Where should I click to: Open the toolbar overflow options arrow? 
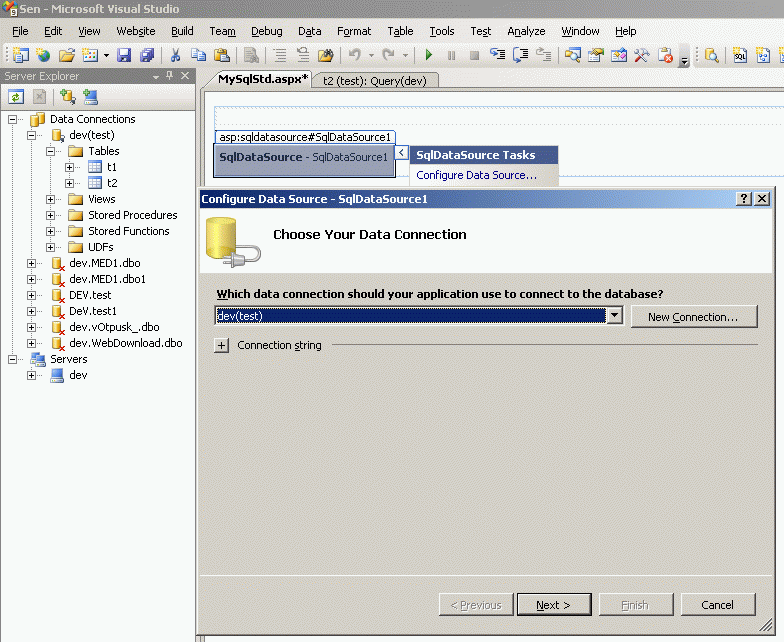click(684, 58)
